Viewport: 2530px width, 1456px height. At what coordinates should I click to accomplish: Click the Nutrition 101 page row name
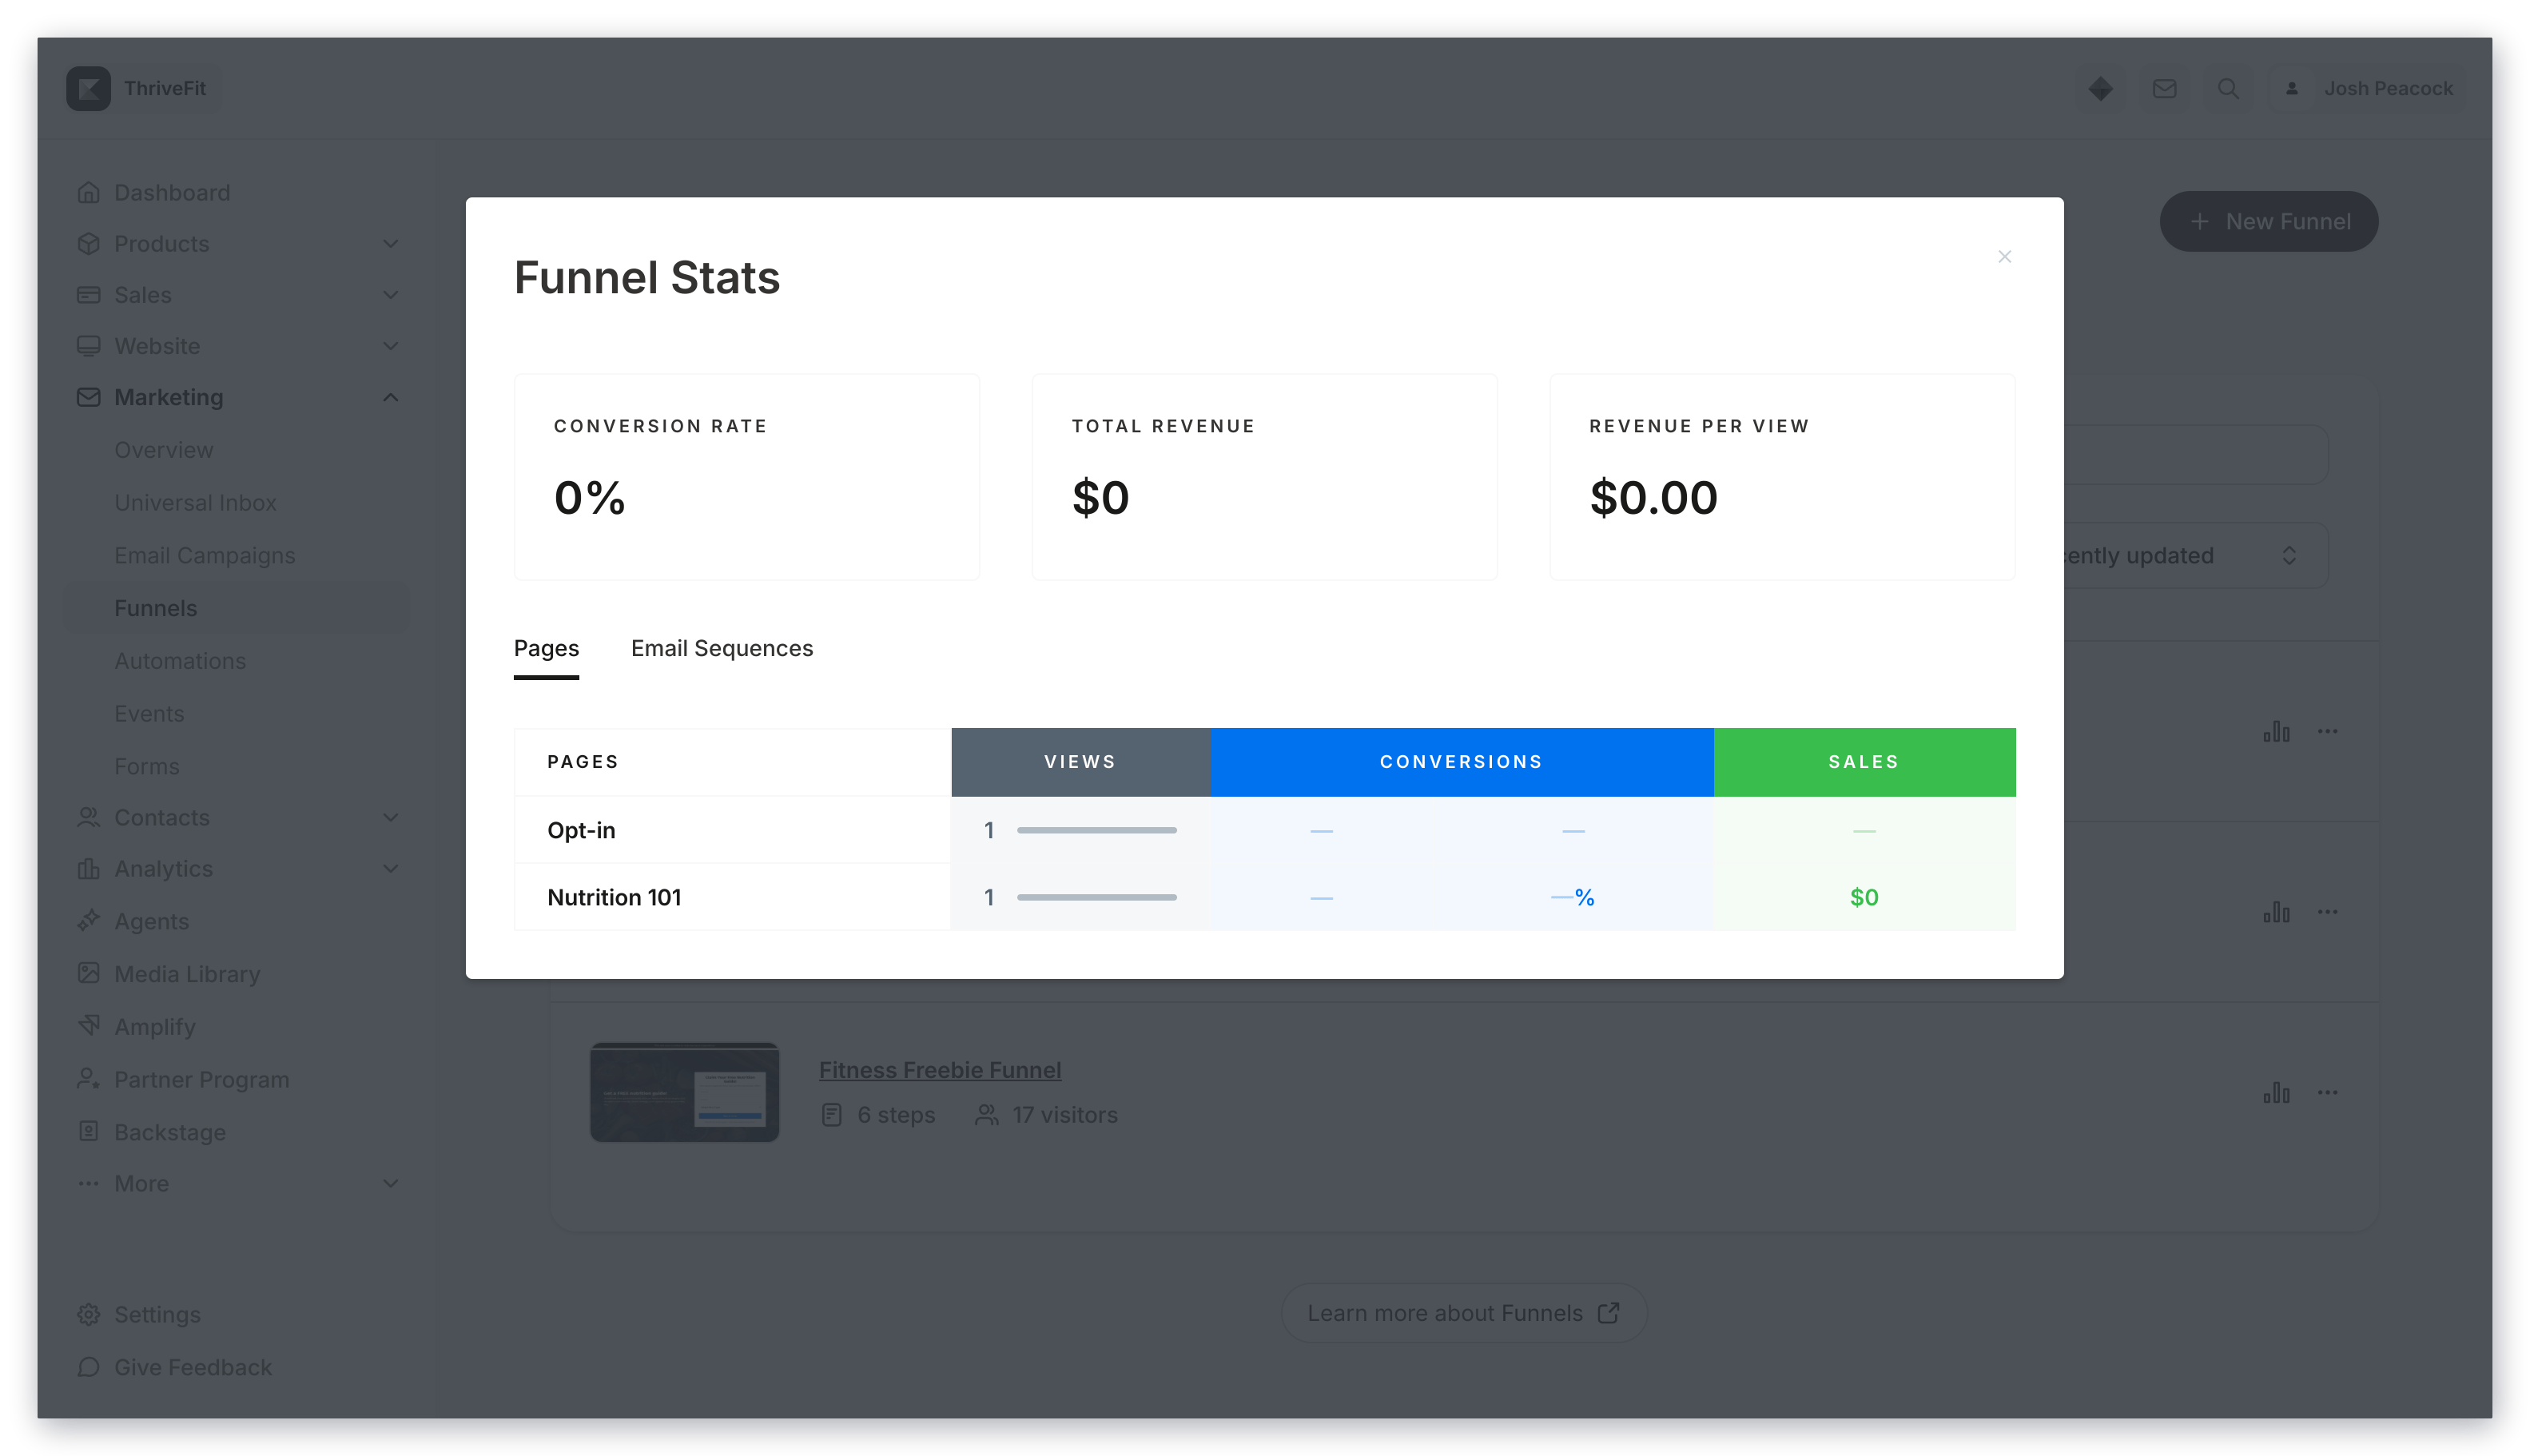[x=614, y=897]
